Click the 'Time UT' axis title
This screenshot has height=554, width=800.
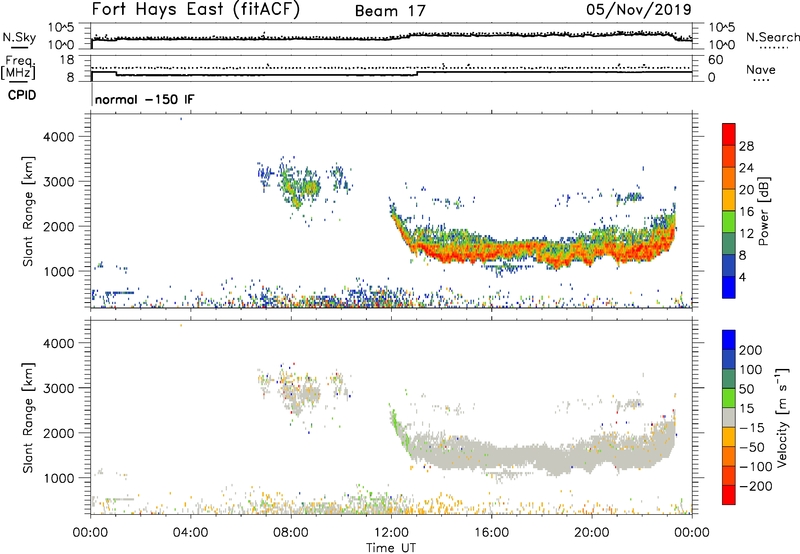point(391,548)
